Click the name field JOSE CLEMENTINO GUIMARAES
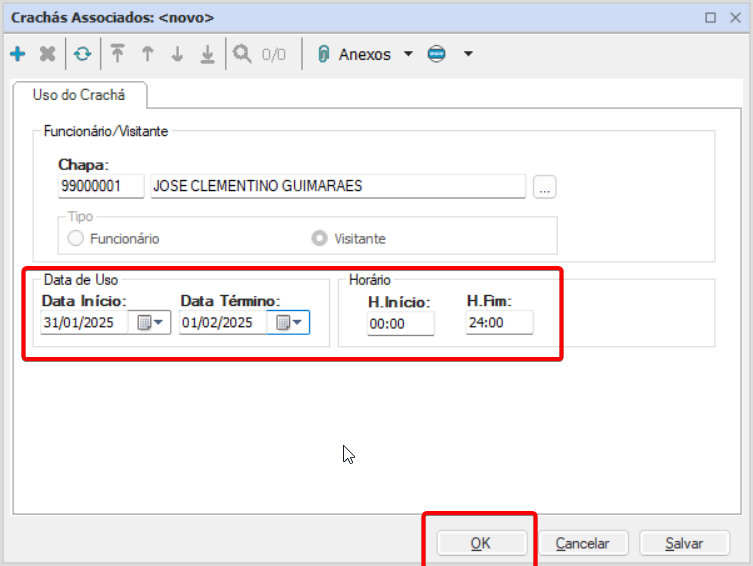This screenshot has height=566, width=753. pyautogui.click(x=338, y=186)
